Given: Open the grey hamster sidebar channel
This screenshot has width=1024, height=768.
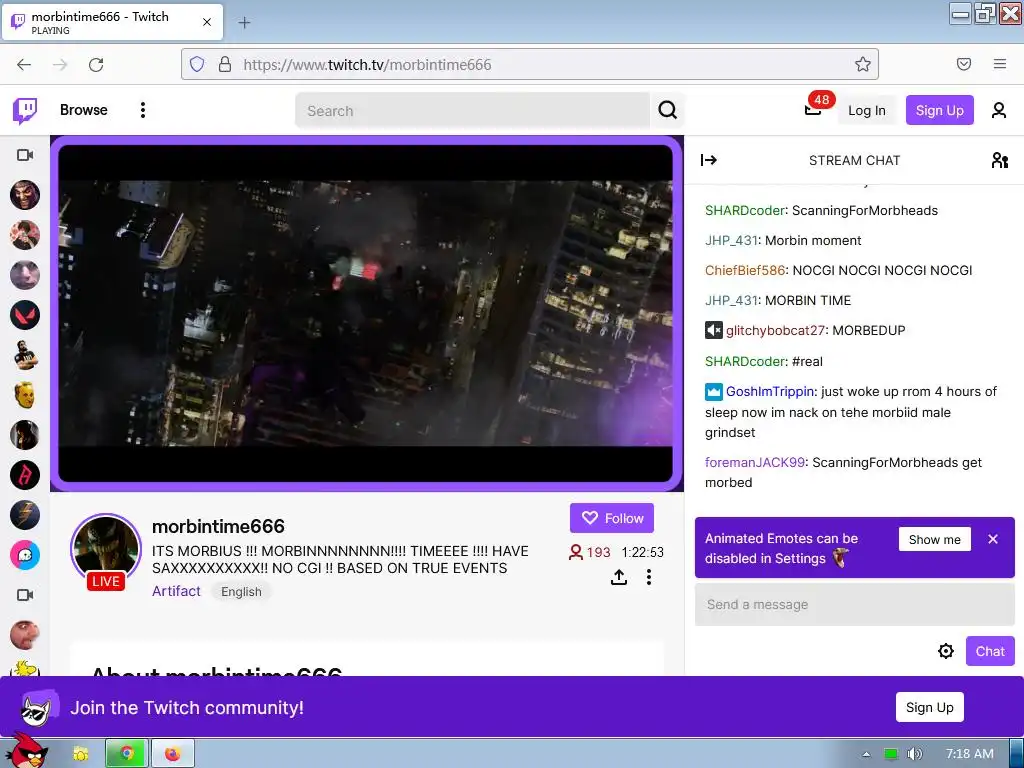Looking at the screenshot, I should [x=25, y=275].
